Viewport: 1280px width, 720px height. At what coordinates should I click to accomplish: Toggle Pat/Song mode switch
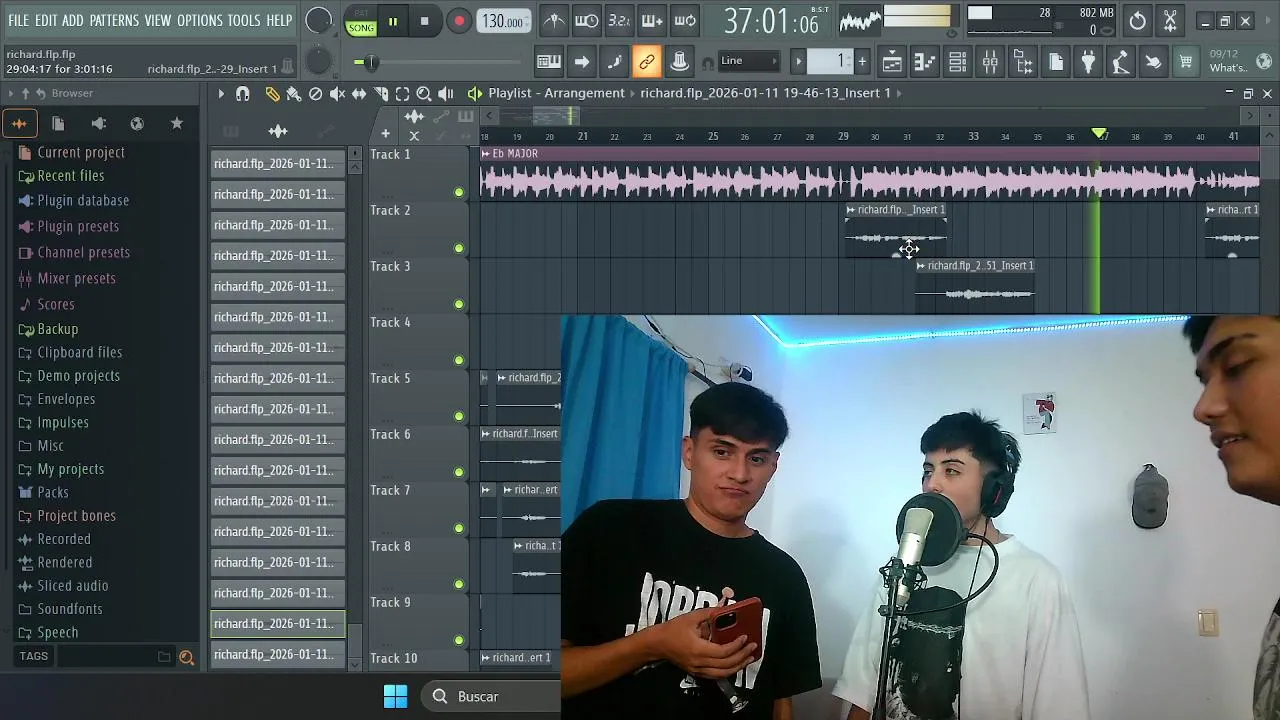tap(361, 21)
